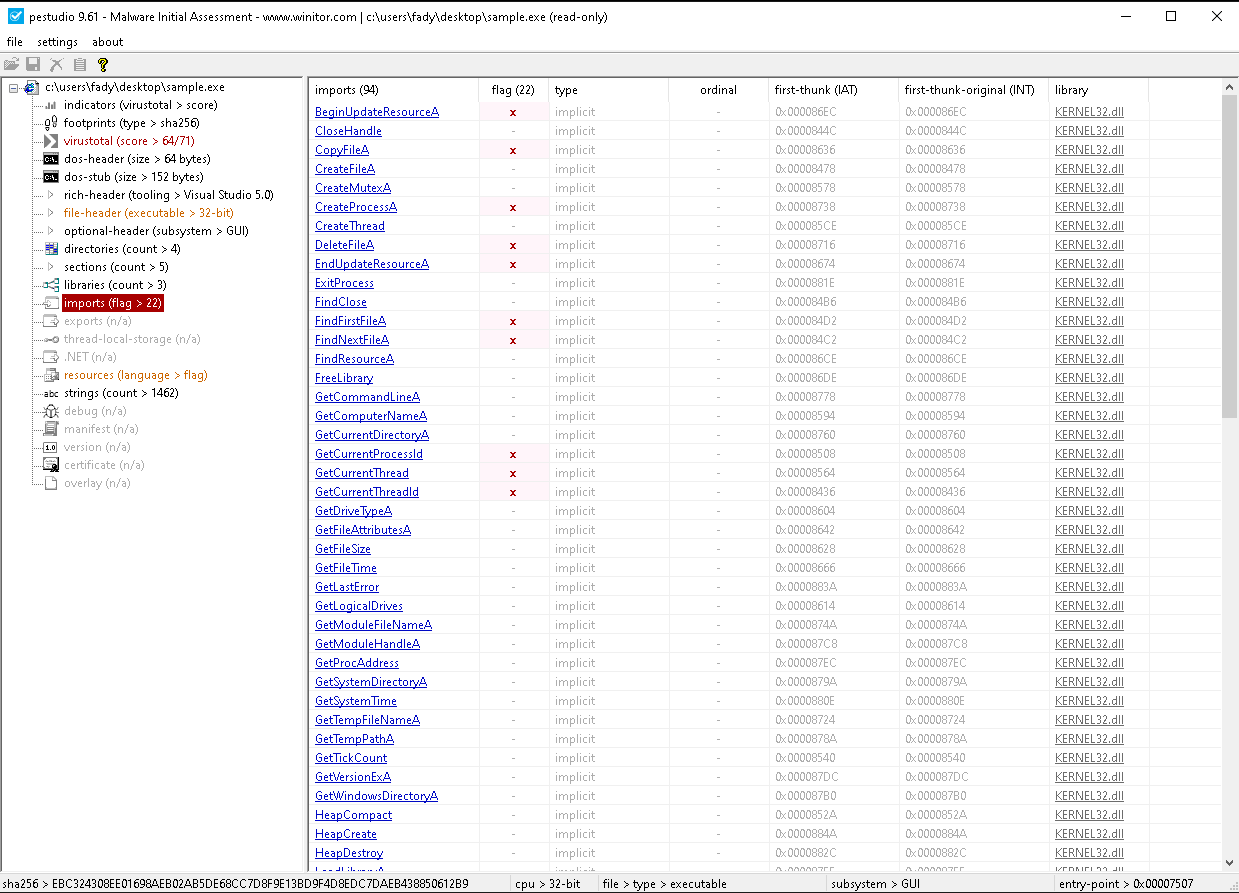Click the document icon beside manifest
Viewport: 1239px width, 893px height.
51,429
